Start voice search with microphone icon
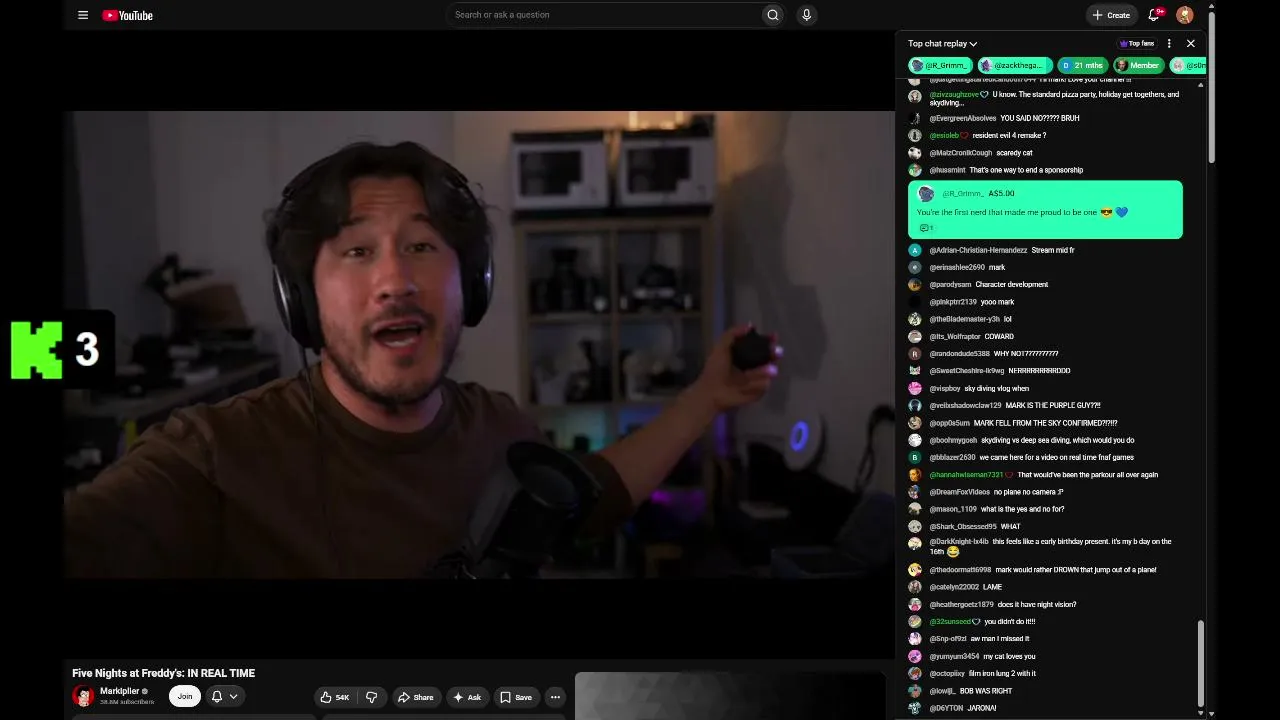 pos(806,15)
